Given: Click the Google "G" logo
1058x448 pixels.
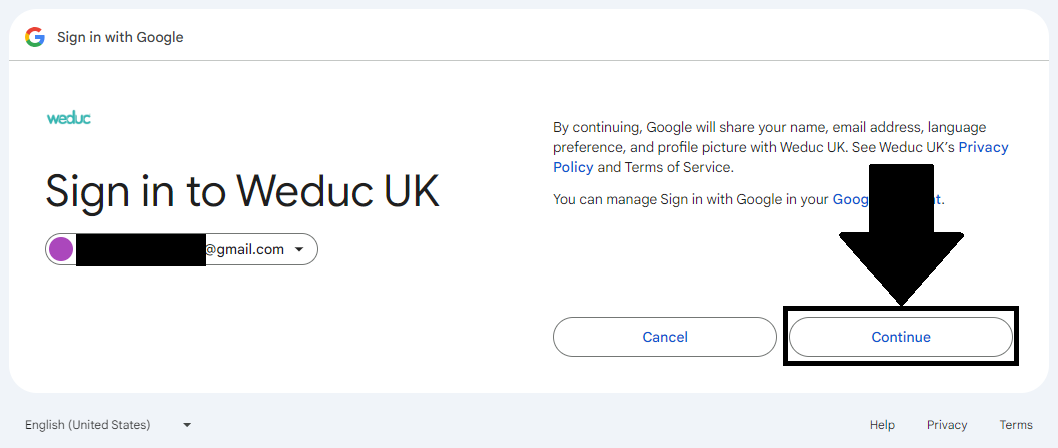Looking at the screenshot, I should [35, 37].
